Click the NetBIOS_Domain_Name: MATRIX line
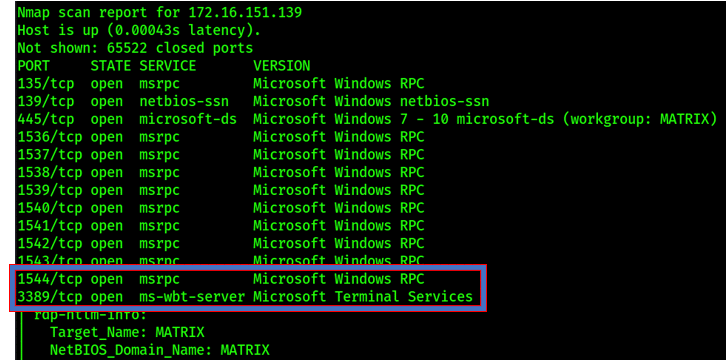This screenshot has height=361, width=728. tap(160, 350)
